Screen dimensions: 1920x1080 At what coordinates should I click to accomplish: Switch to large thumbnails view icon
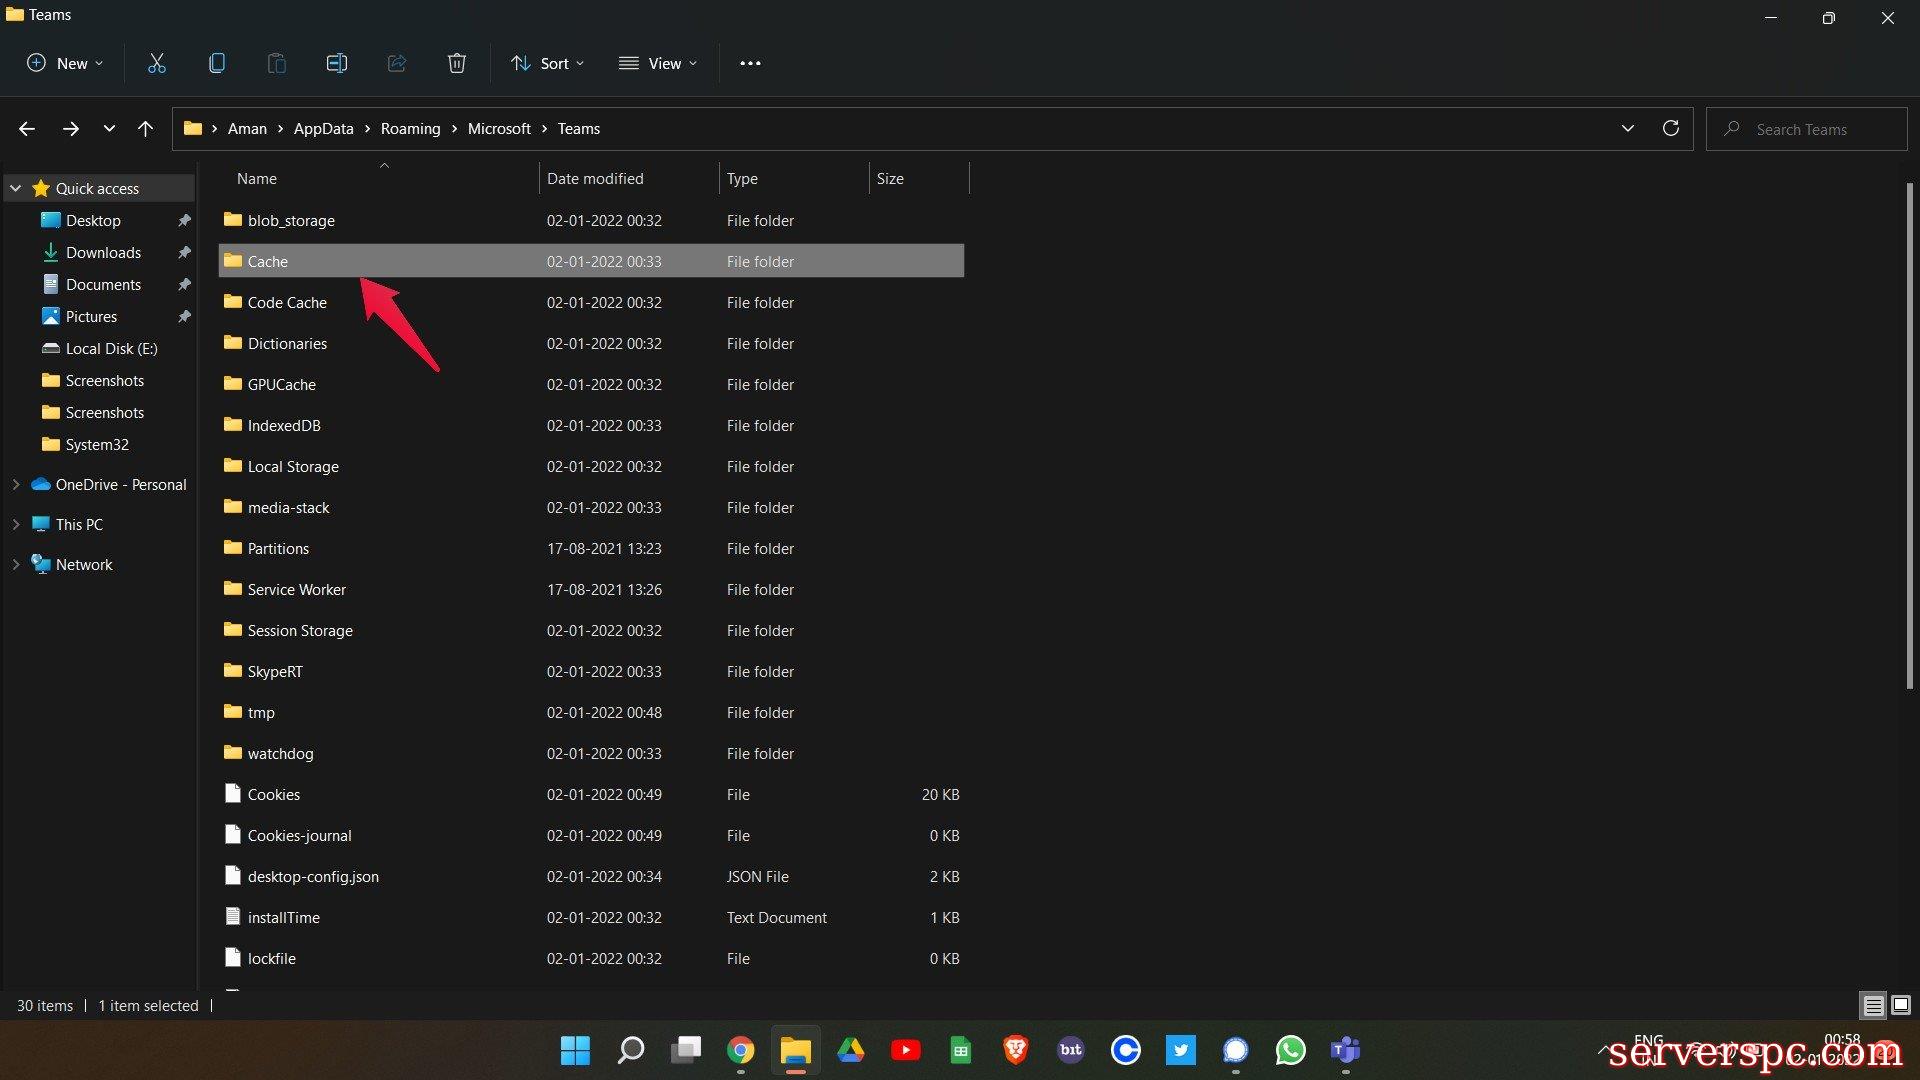[x=1901, y=1005]
